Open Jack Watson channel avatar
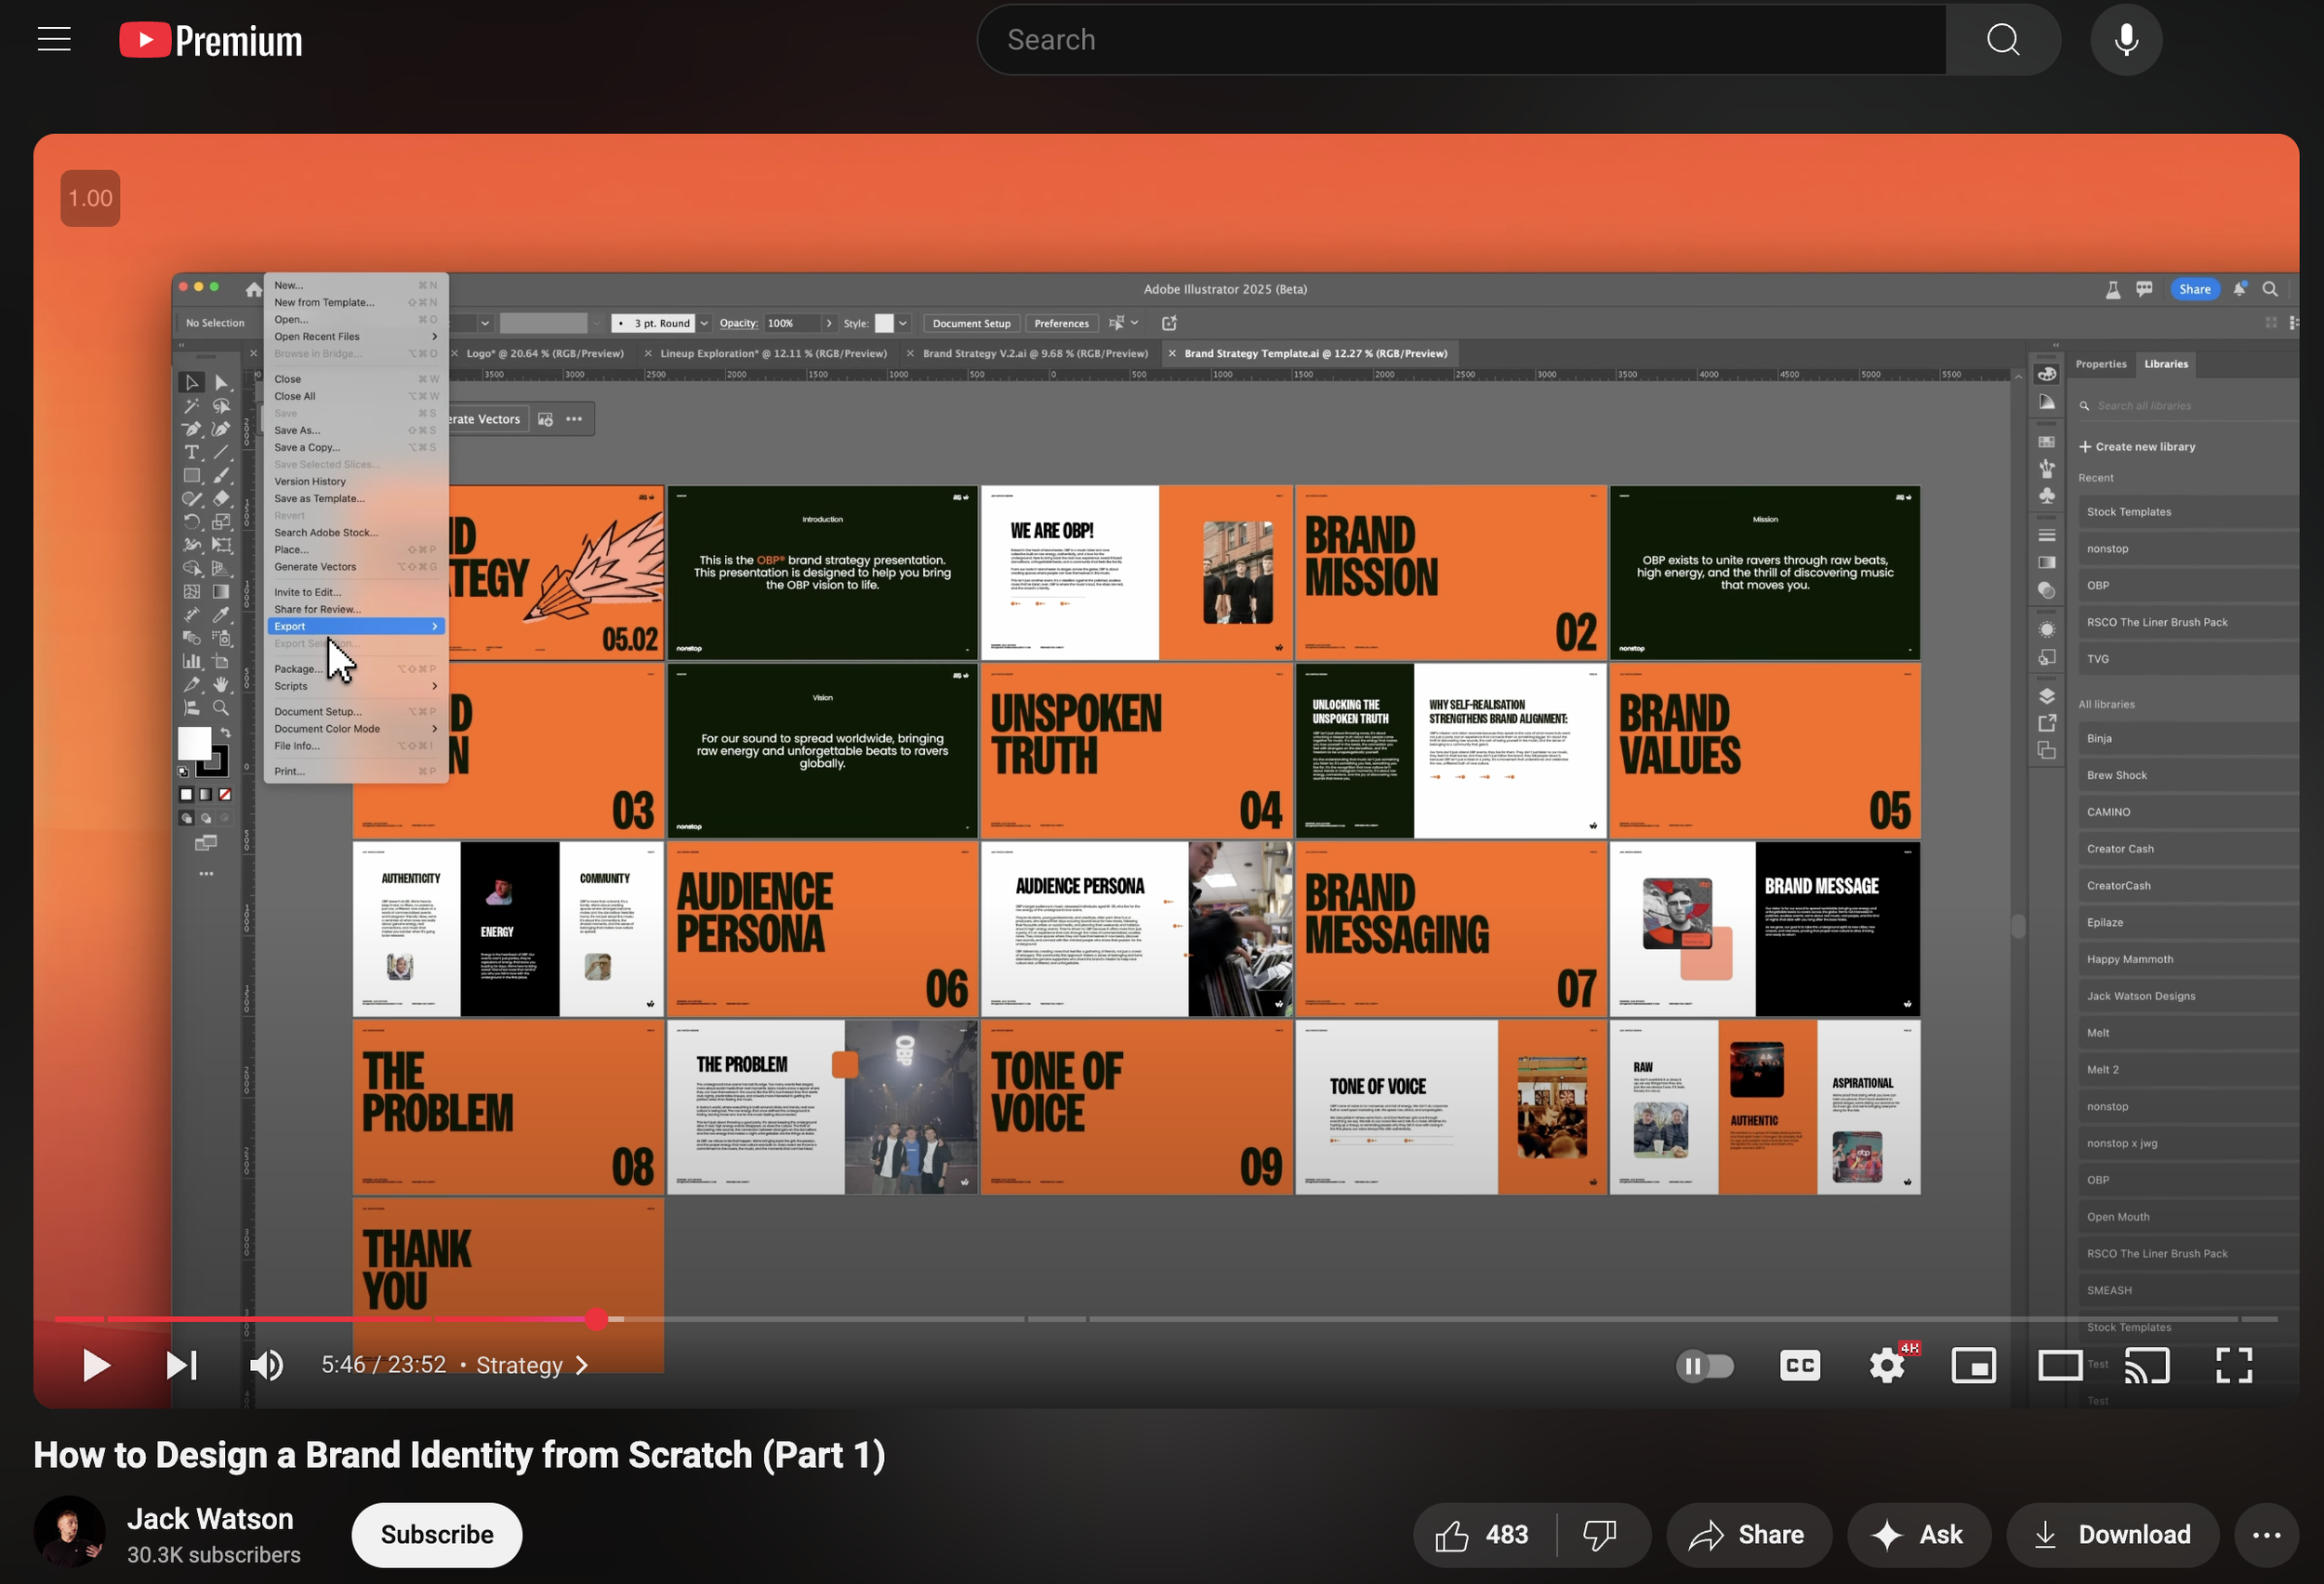2324x1584 pixels. [x=69, y=1531]
